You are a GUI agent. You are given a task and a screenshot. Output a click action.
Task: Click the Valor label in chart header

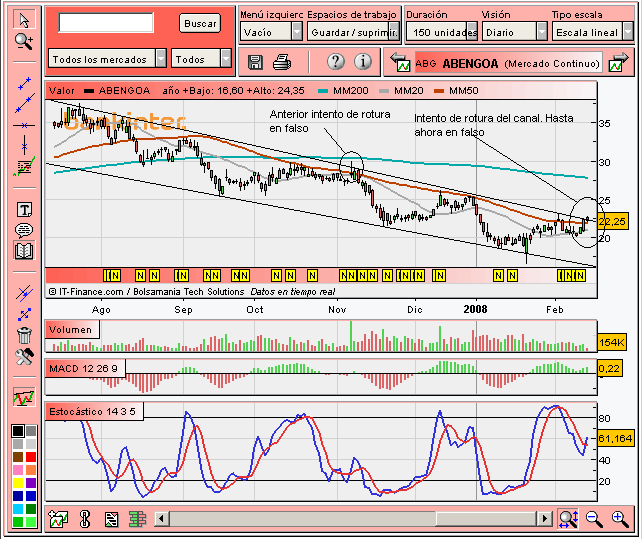tap(62, 91)
